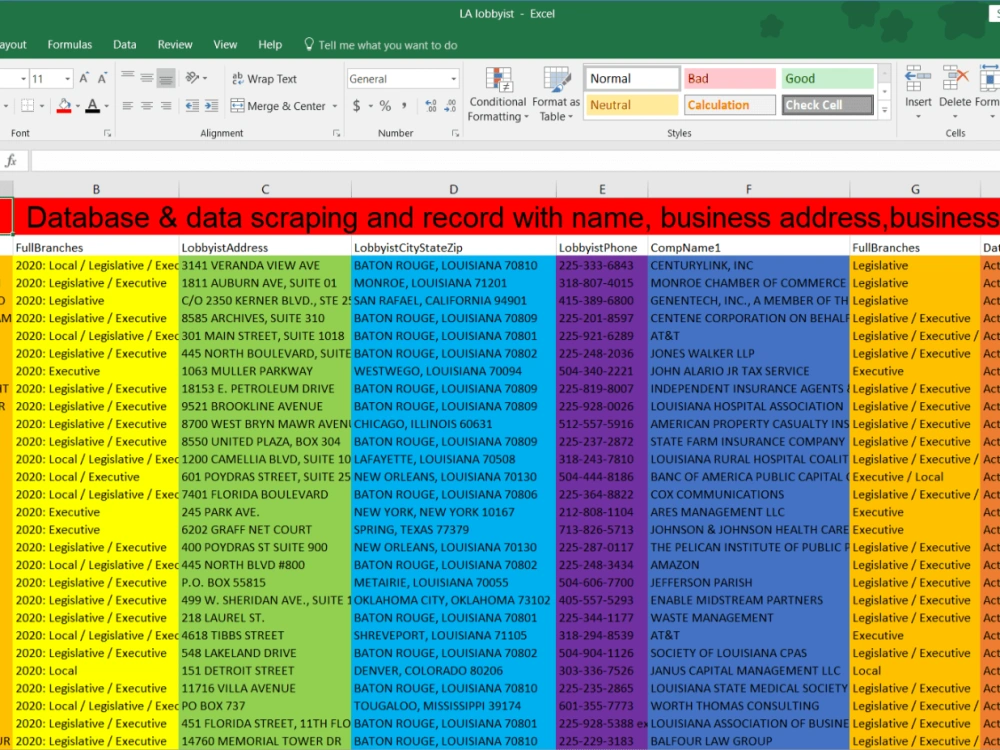Expand the borders dropdown arrow
1000x750 pixels.
pyautogui.click(x=42, y=106)
